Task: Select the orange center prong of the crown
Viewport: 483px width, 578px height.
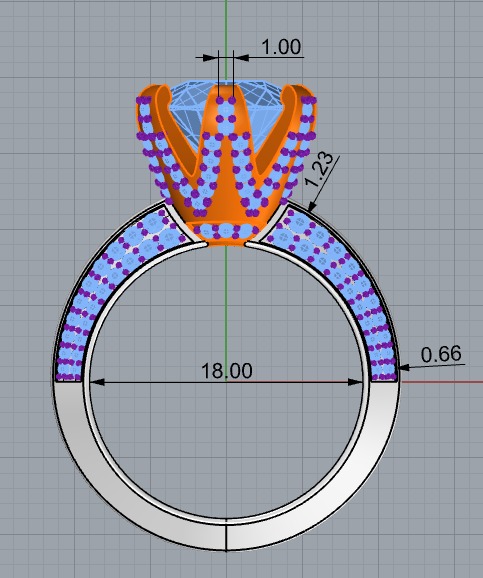Action: pyautogui.click(x=225, y=155)
